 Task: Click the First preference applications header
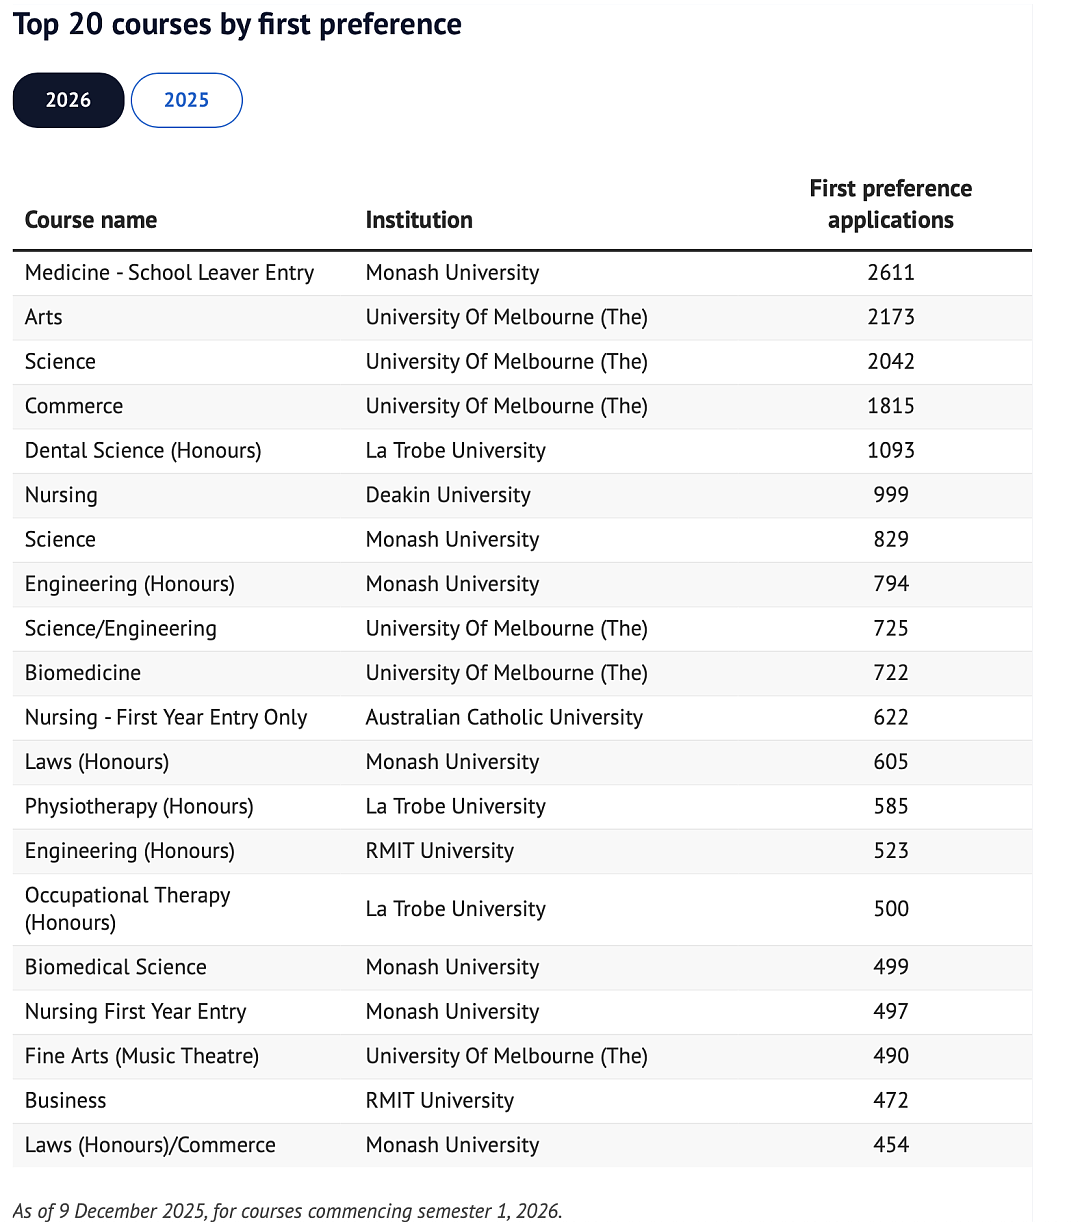click(x=890, y=204)
